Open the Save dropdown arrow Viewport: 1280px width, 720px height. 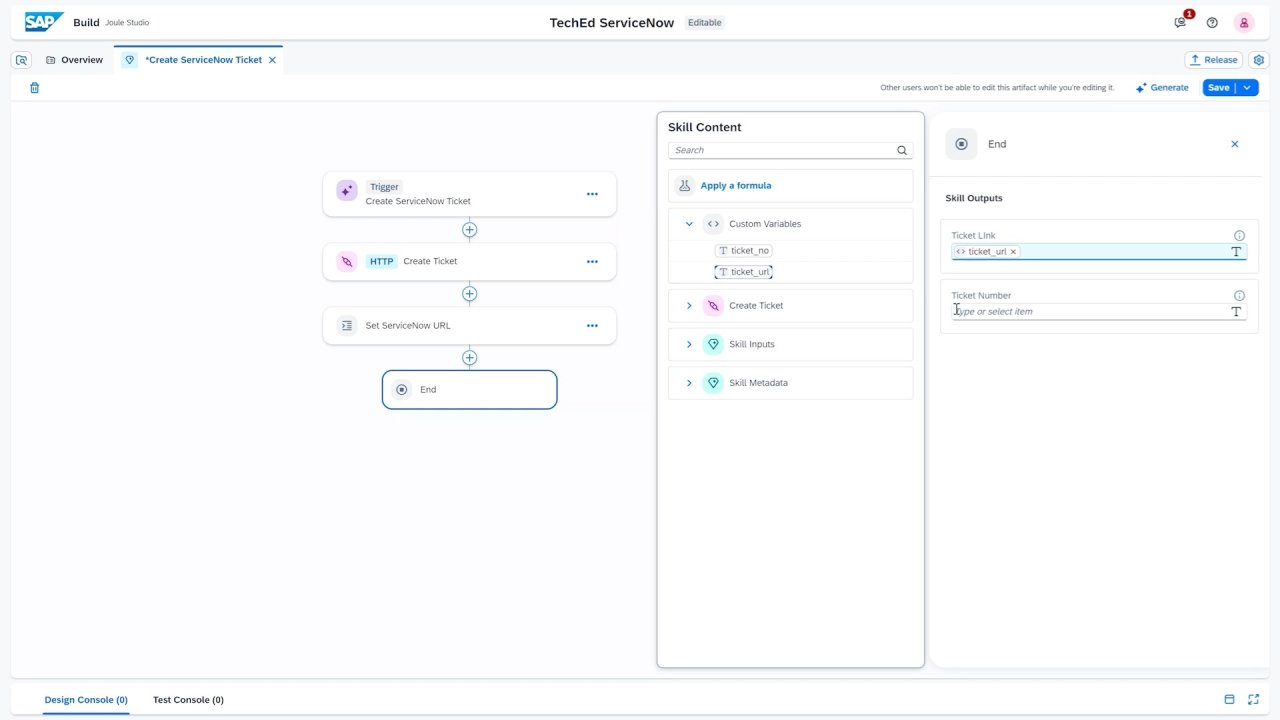[1247, 88]
